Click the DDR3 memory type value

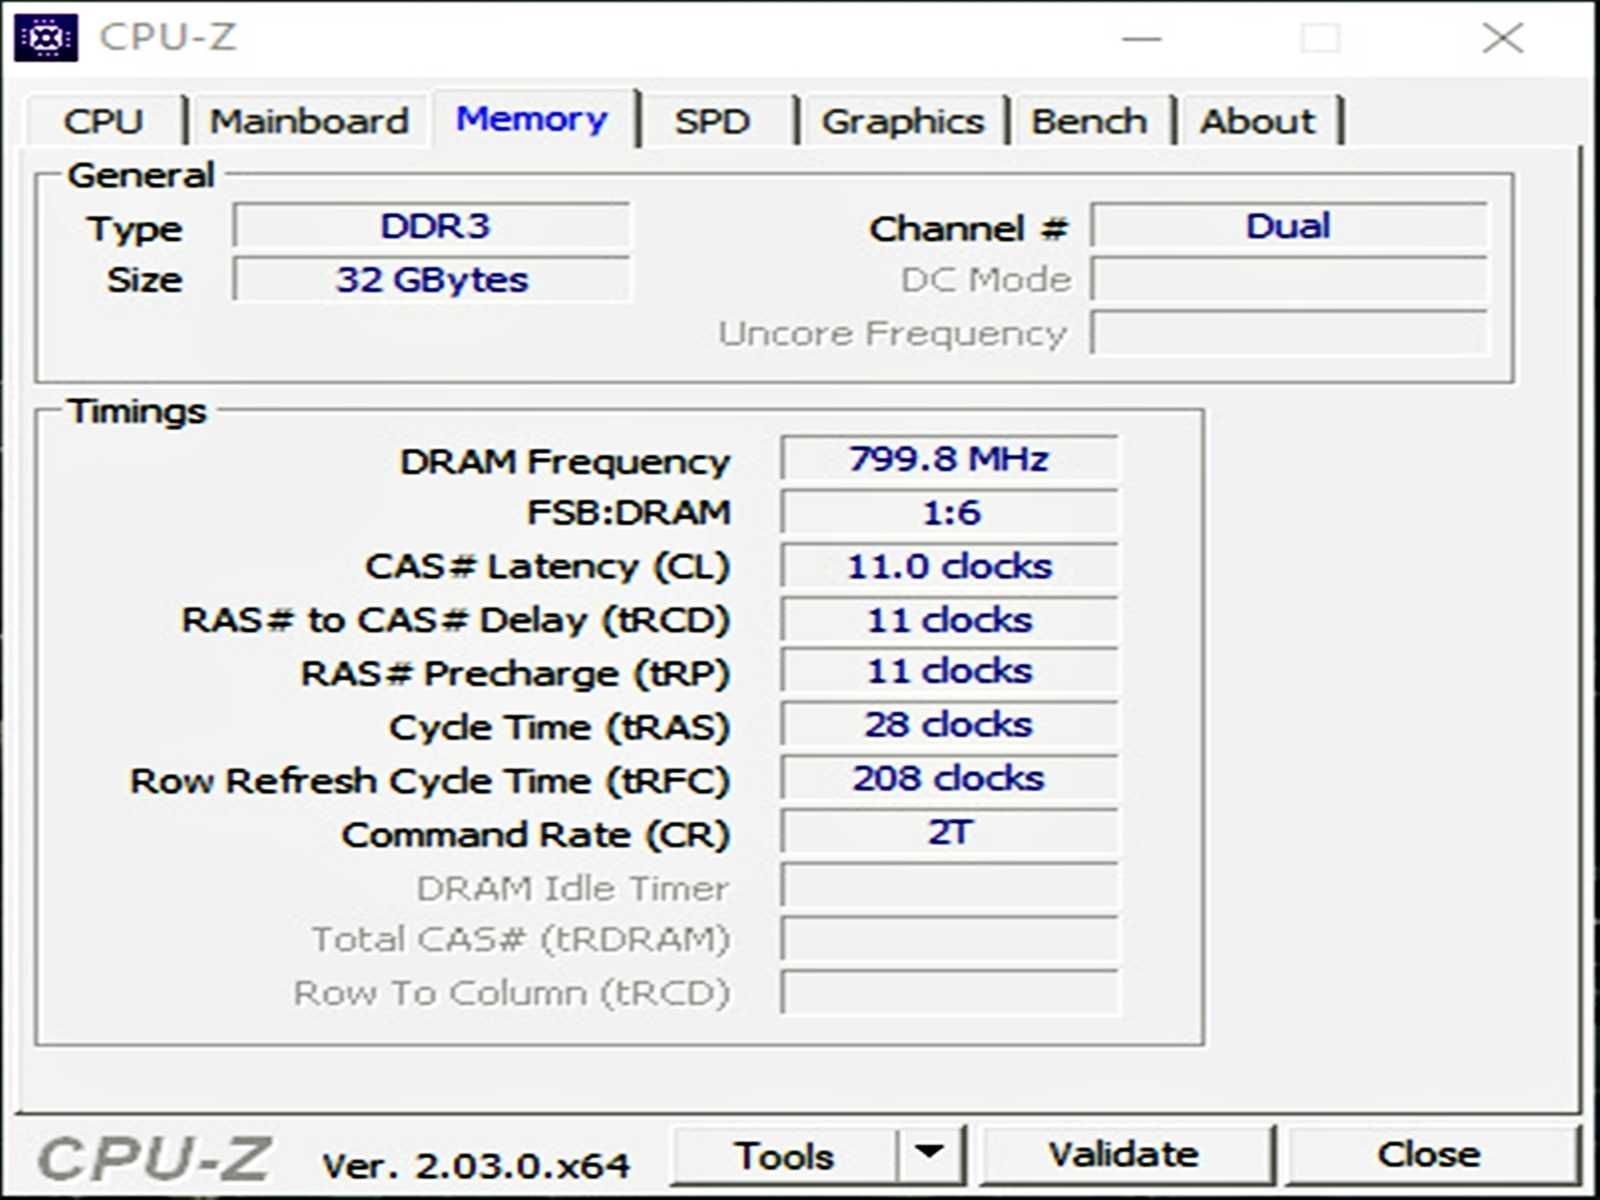(433, 226)
